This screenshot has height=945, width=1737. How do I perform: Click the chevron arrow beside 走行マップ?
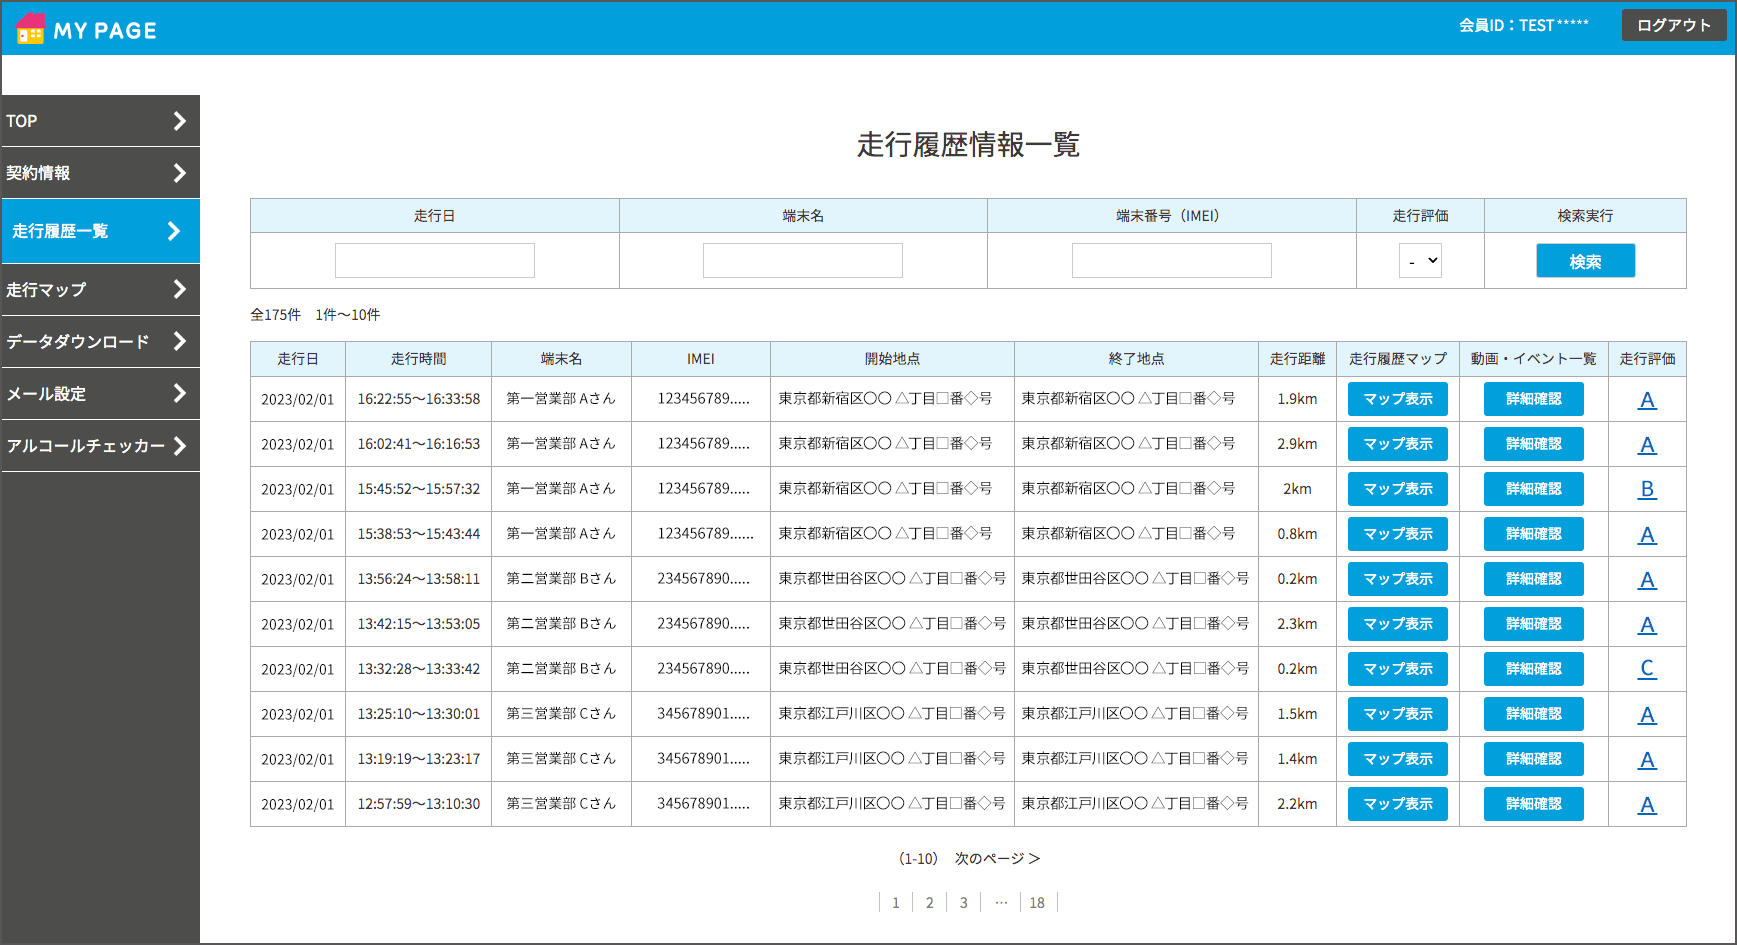coord(180,290)
